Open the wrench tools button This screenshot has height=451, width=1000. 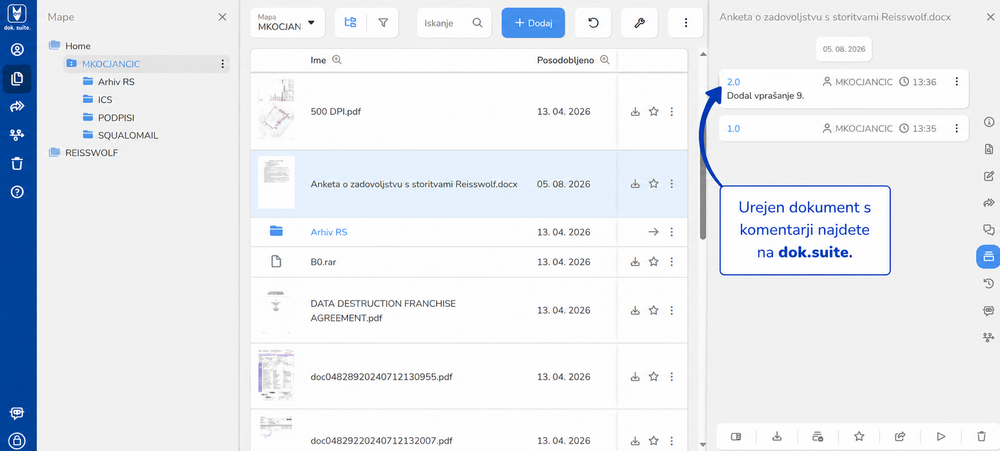pos(640,22)
